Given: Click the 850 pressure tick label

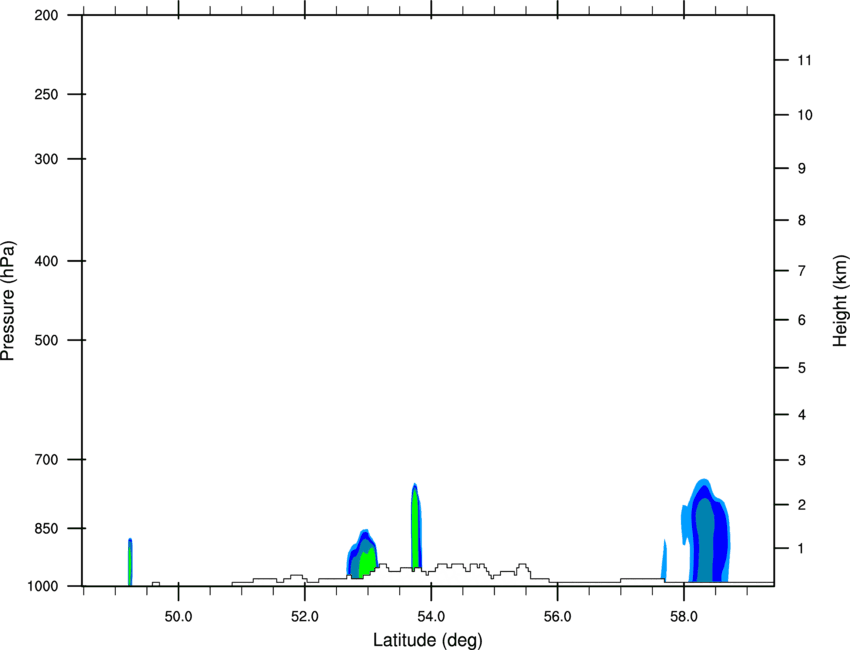Looking at the screenshot, I should [46, 528].
